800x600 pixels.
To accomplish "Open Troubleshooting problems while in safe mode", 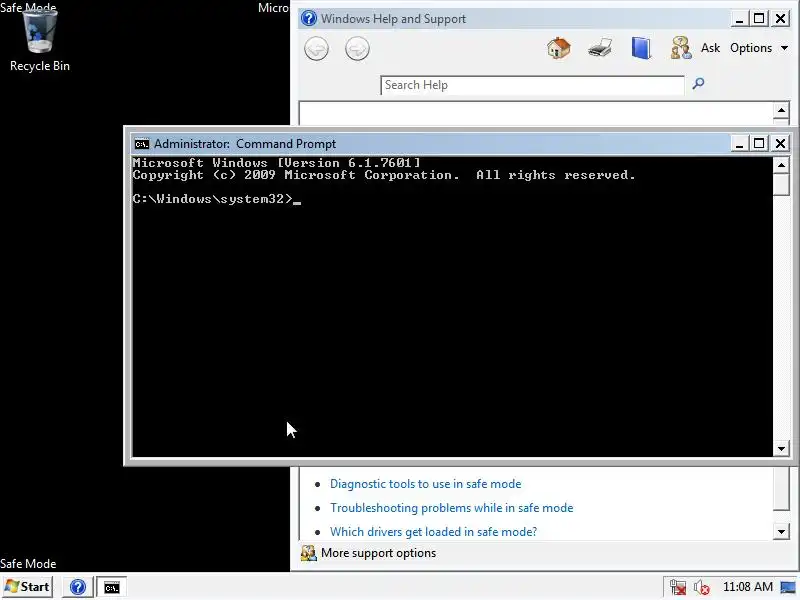I will pos(452,508).
